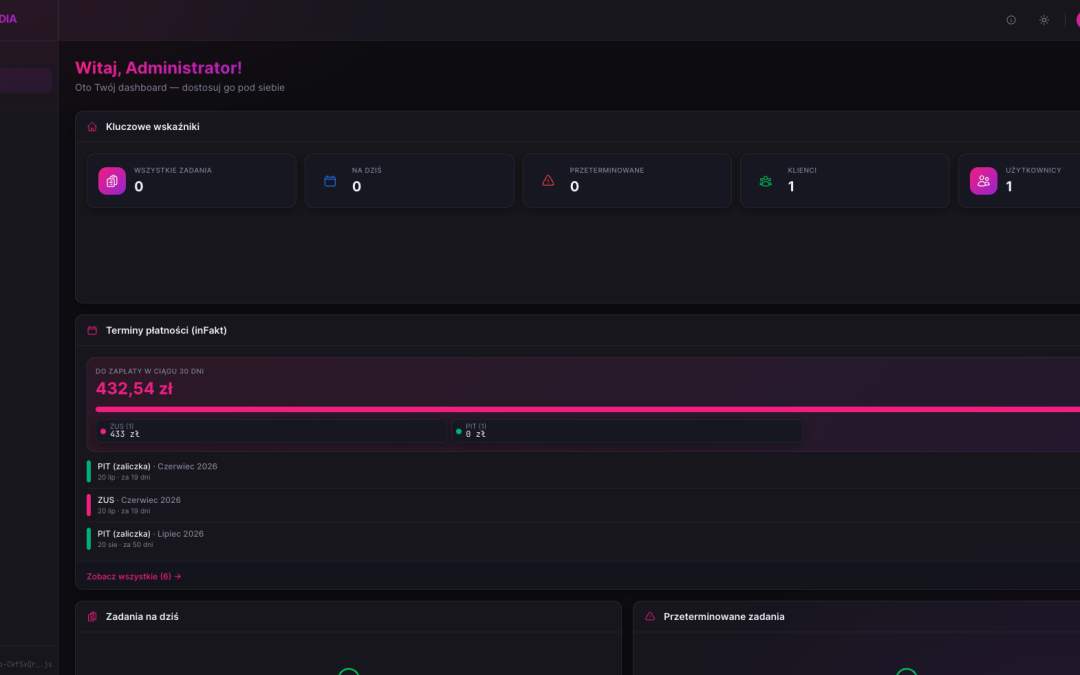Click the 432,54 zł amount
The width and height of the screenshot is (1080, 675).
coord(134,388)
